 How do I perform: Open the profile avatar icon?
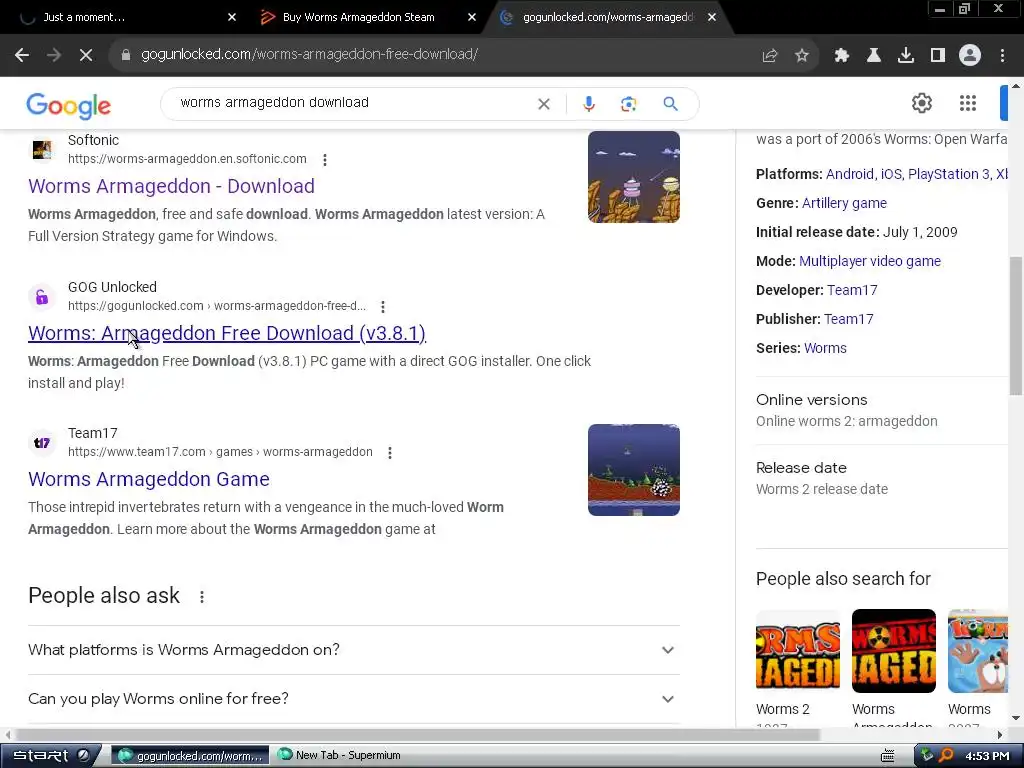(970, 56)
